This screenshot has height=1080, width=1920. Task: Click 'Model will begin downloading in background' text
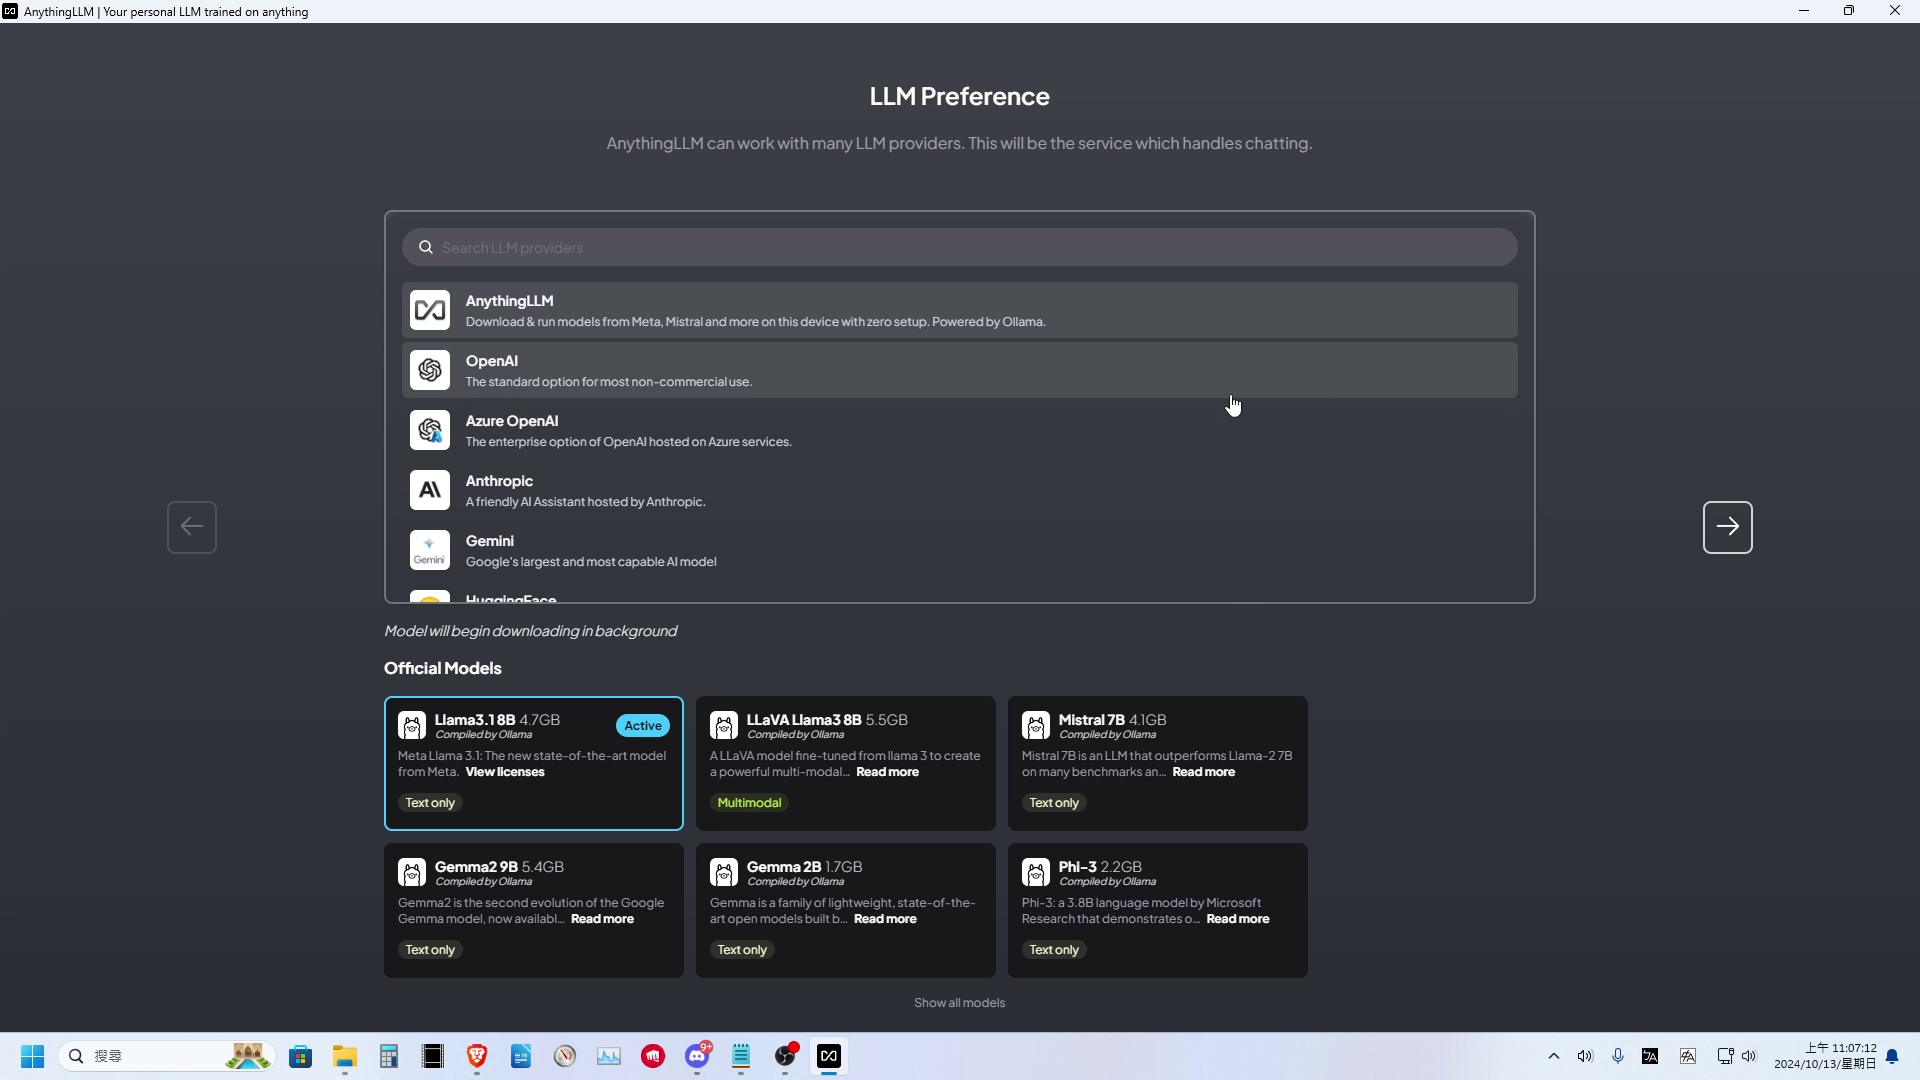tap(531, 631)
